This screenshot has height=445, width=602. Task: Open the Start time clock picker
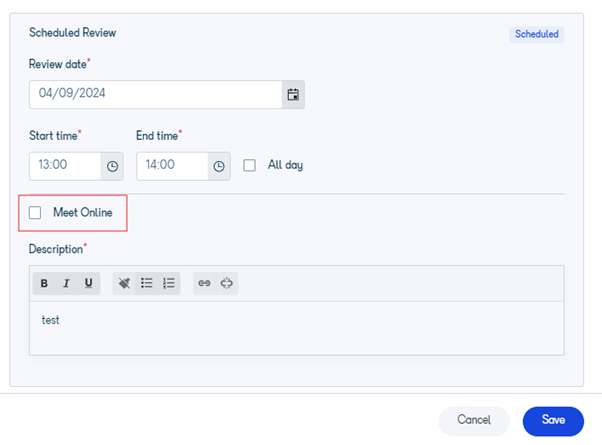[112, 166]
